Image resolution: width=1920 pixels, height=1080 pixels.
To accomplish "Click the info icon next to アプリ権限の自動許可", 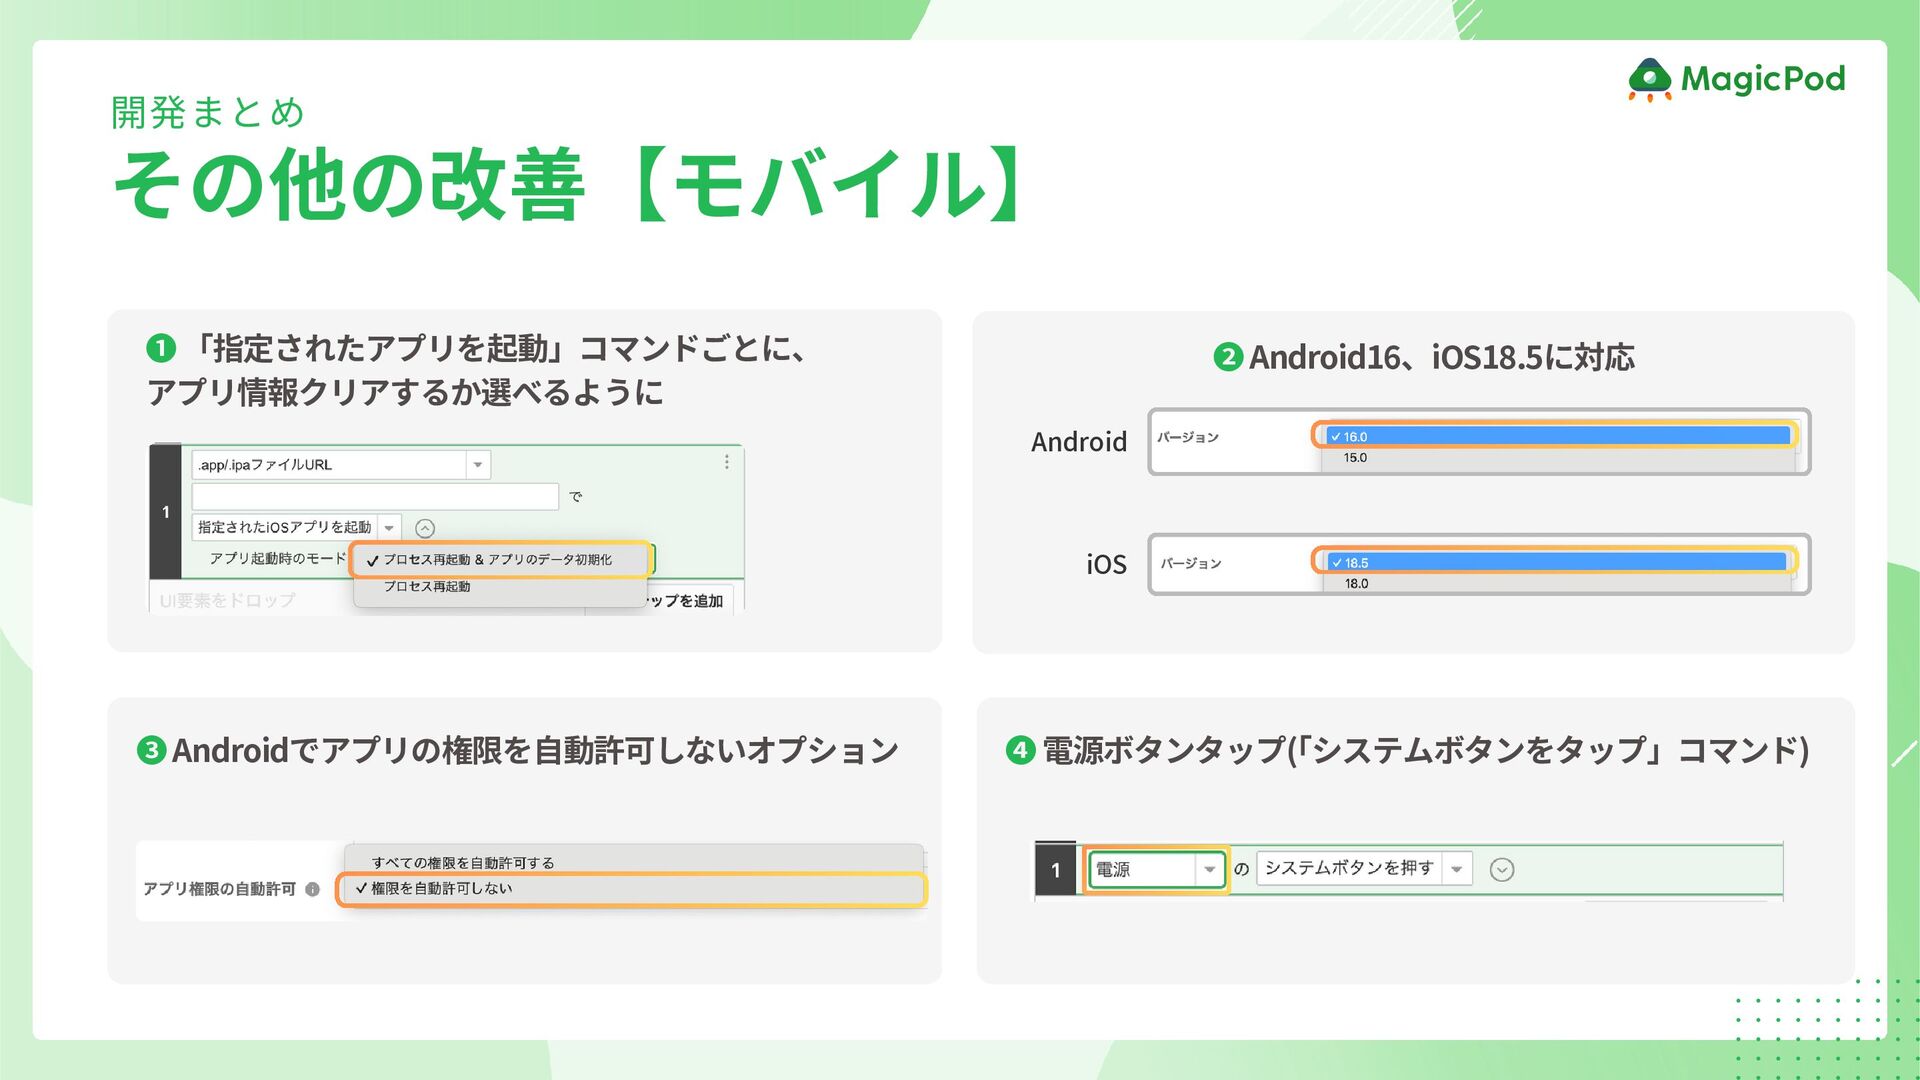I will (313, 889).
